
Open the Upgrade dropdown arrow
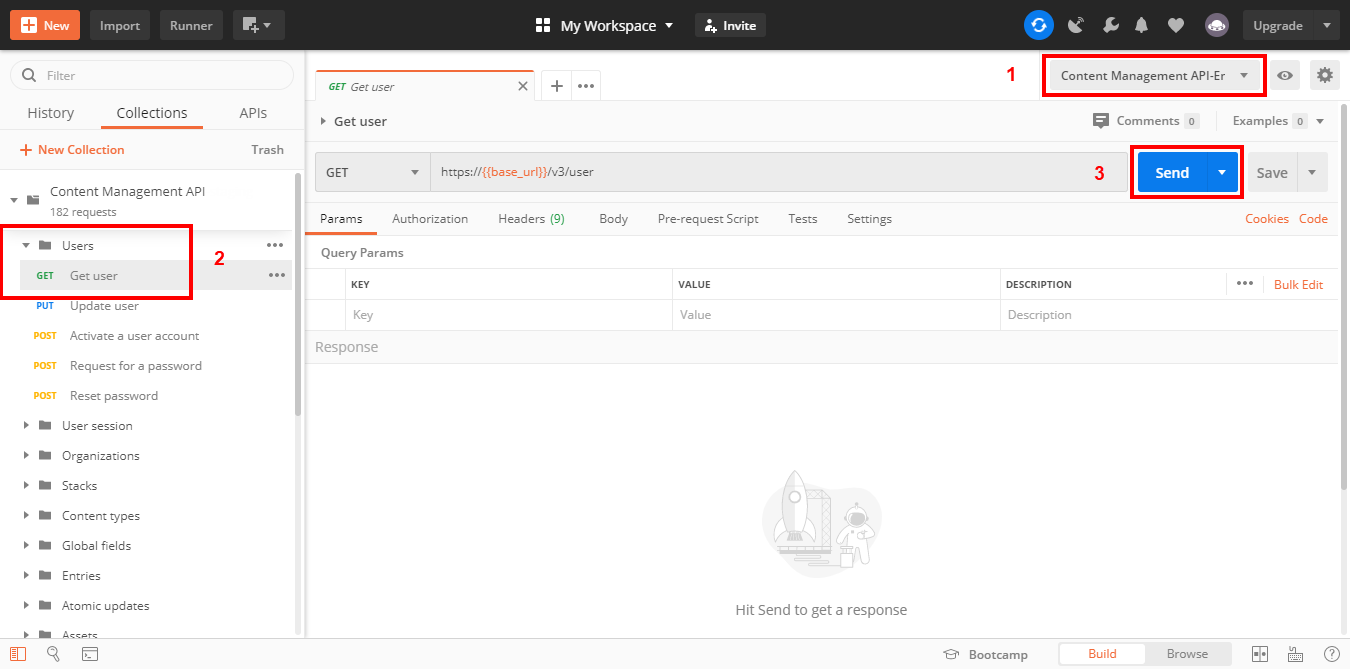pyautogui.click(x=1327, y=25)
